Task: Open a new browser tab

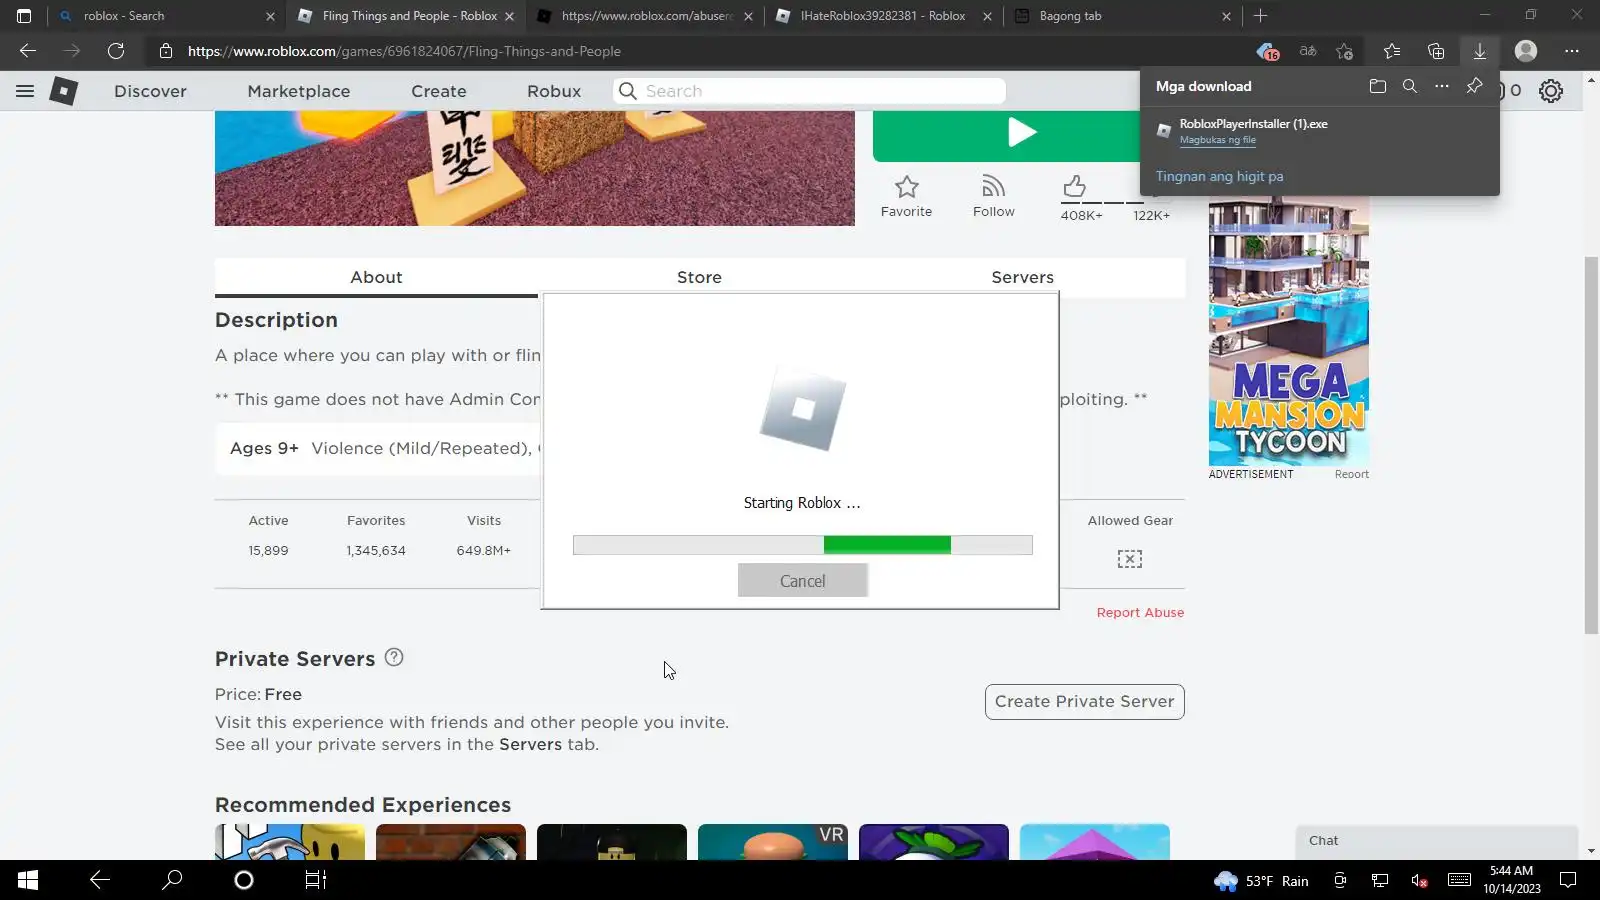Action: point(1261,16)
